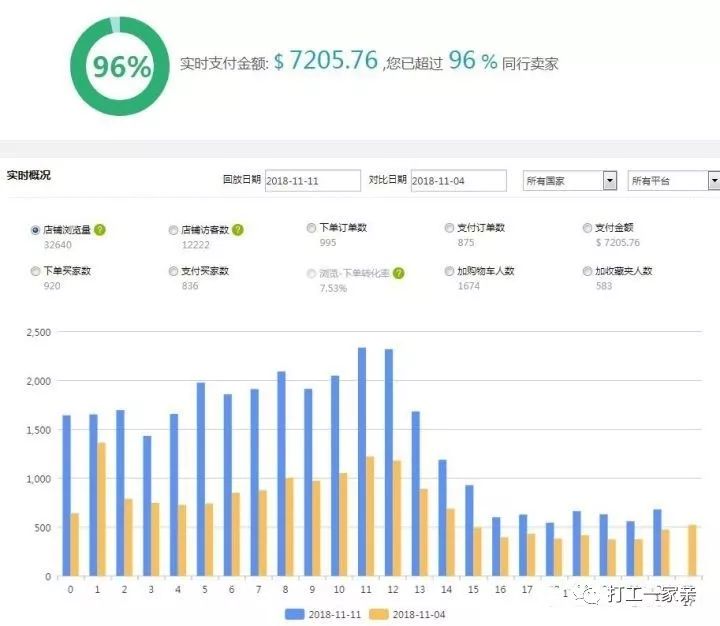
Task: Select the 支付金额 radio option
Action: [x=587, y=228]
